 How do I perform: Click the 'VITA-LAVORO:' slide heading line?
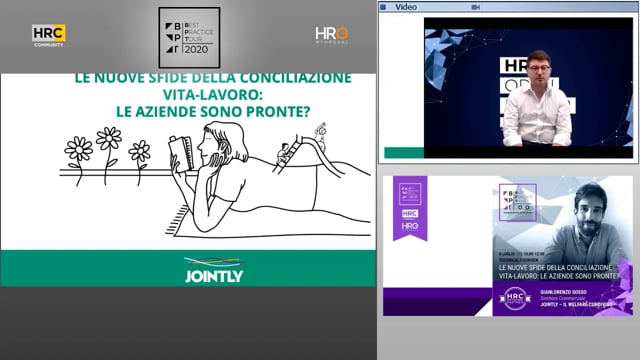coord(212,95)
